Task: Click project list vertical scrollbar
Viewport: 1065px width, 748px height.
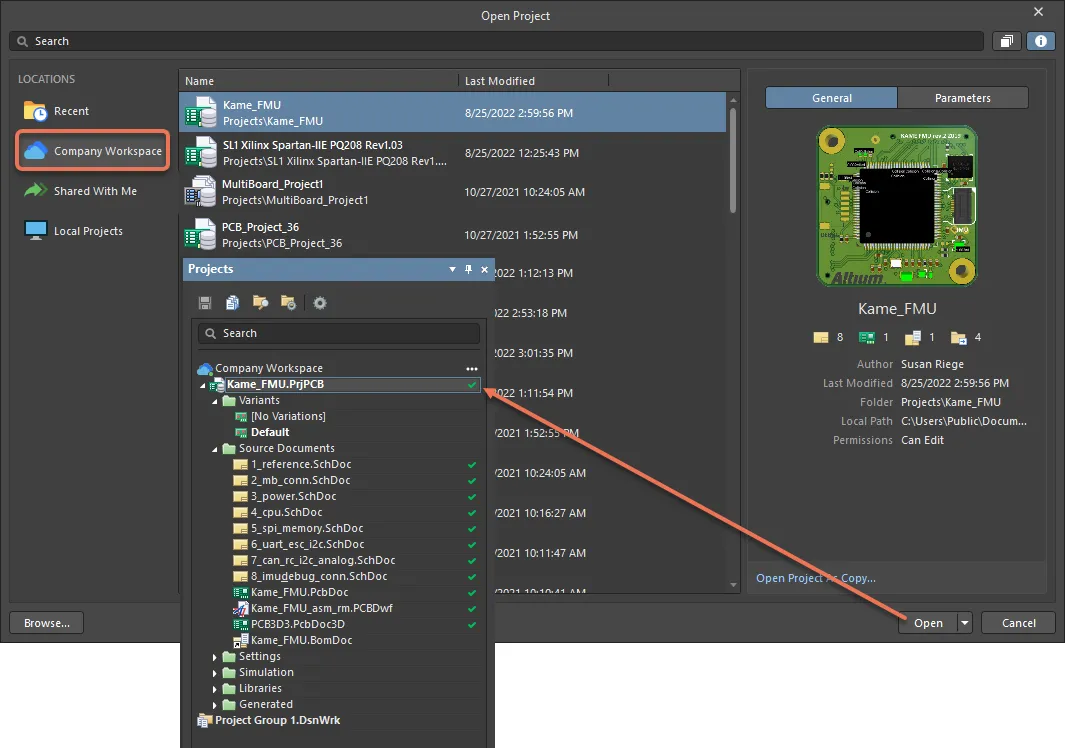Action: 733,160
